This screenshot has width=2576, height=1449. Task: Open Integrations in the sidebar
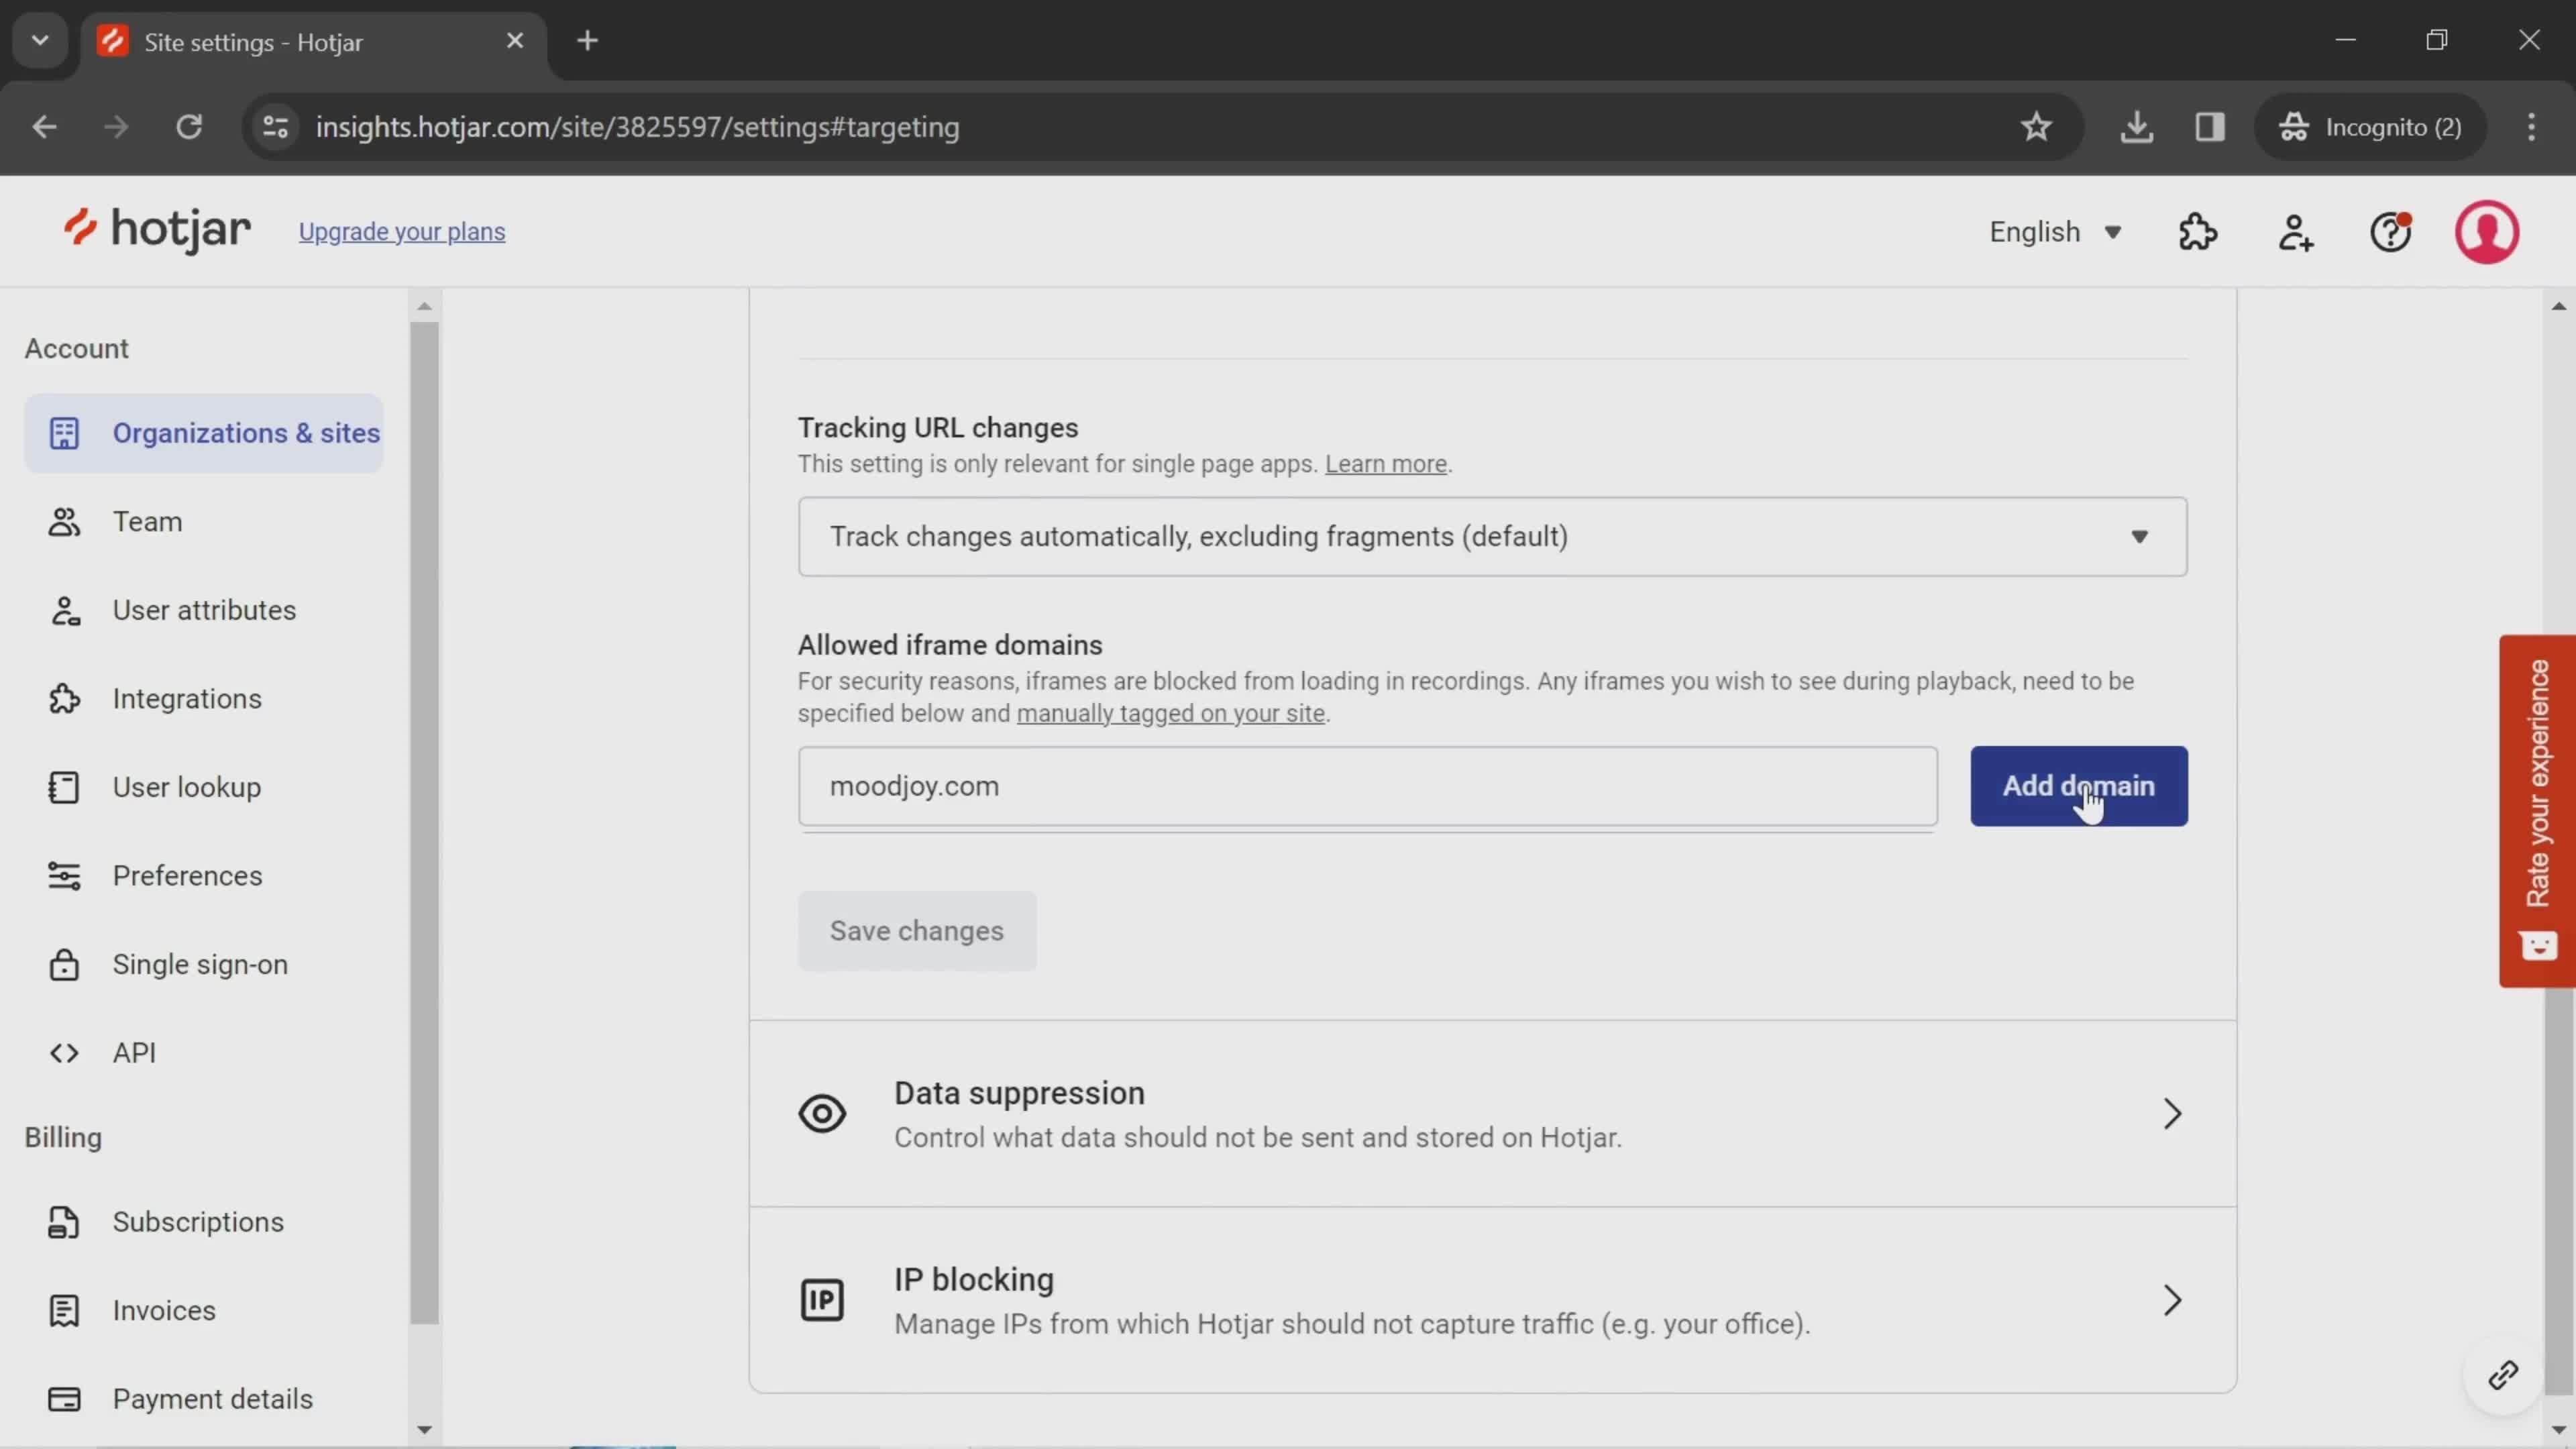click(x=204, y=699)
